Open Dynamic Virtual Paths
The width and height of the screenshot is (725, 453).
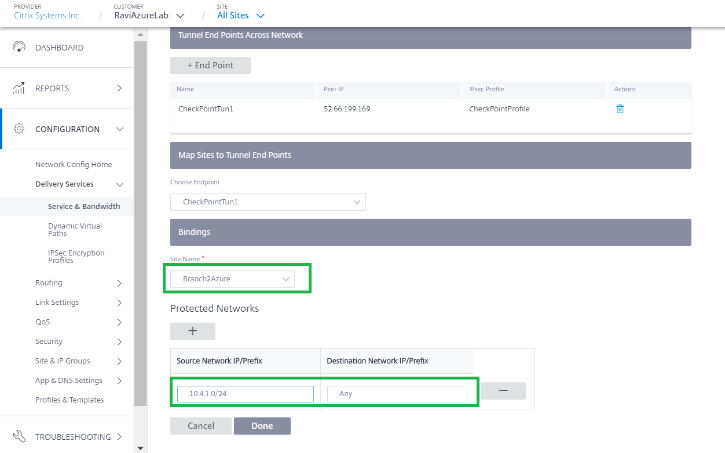75,229
